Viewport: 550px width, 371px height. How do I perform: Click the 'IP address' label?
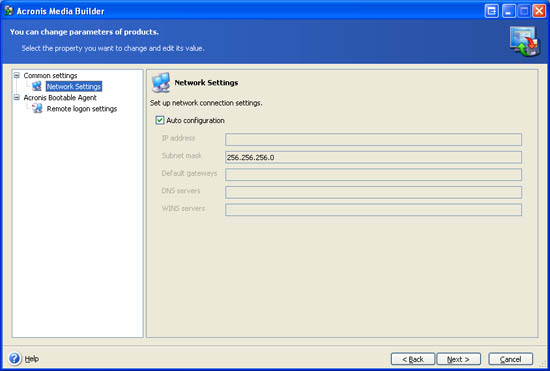(x=178, y=138)
